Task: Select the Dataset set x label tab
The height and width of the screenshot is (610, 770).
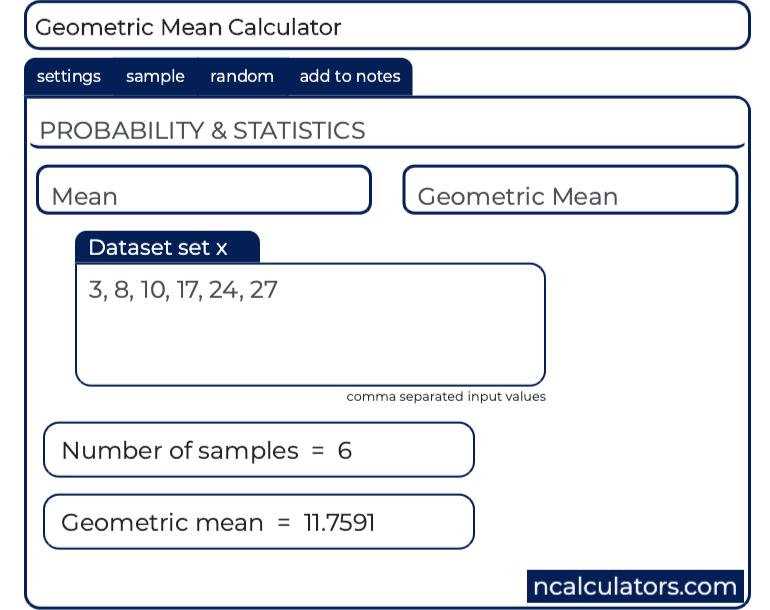Action: [167, 247]
